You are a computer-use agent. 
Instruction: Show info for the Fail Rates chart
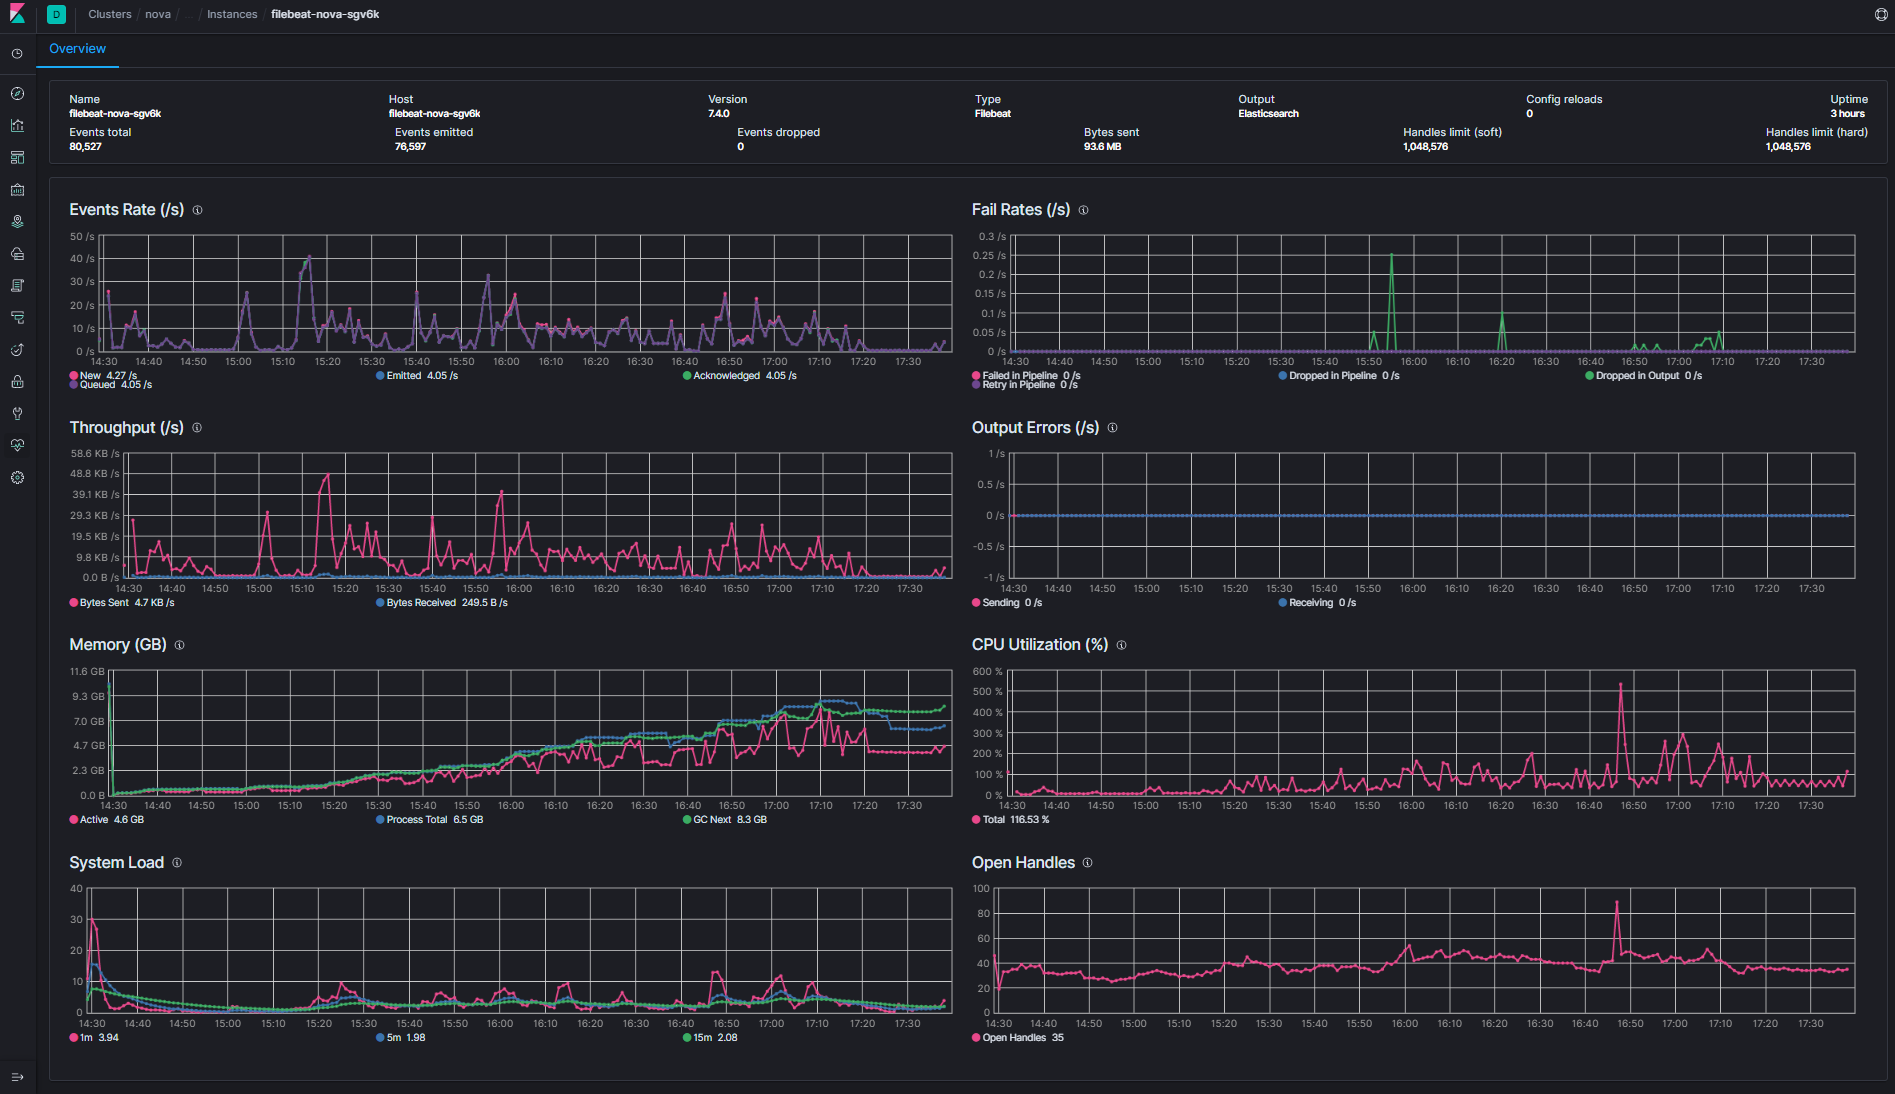[1083, 210]
